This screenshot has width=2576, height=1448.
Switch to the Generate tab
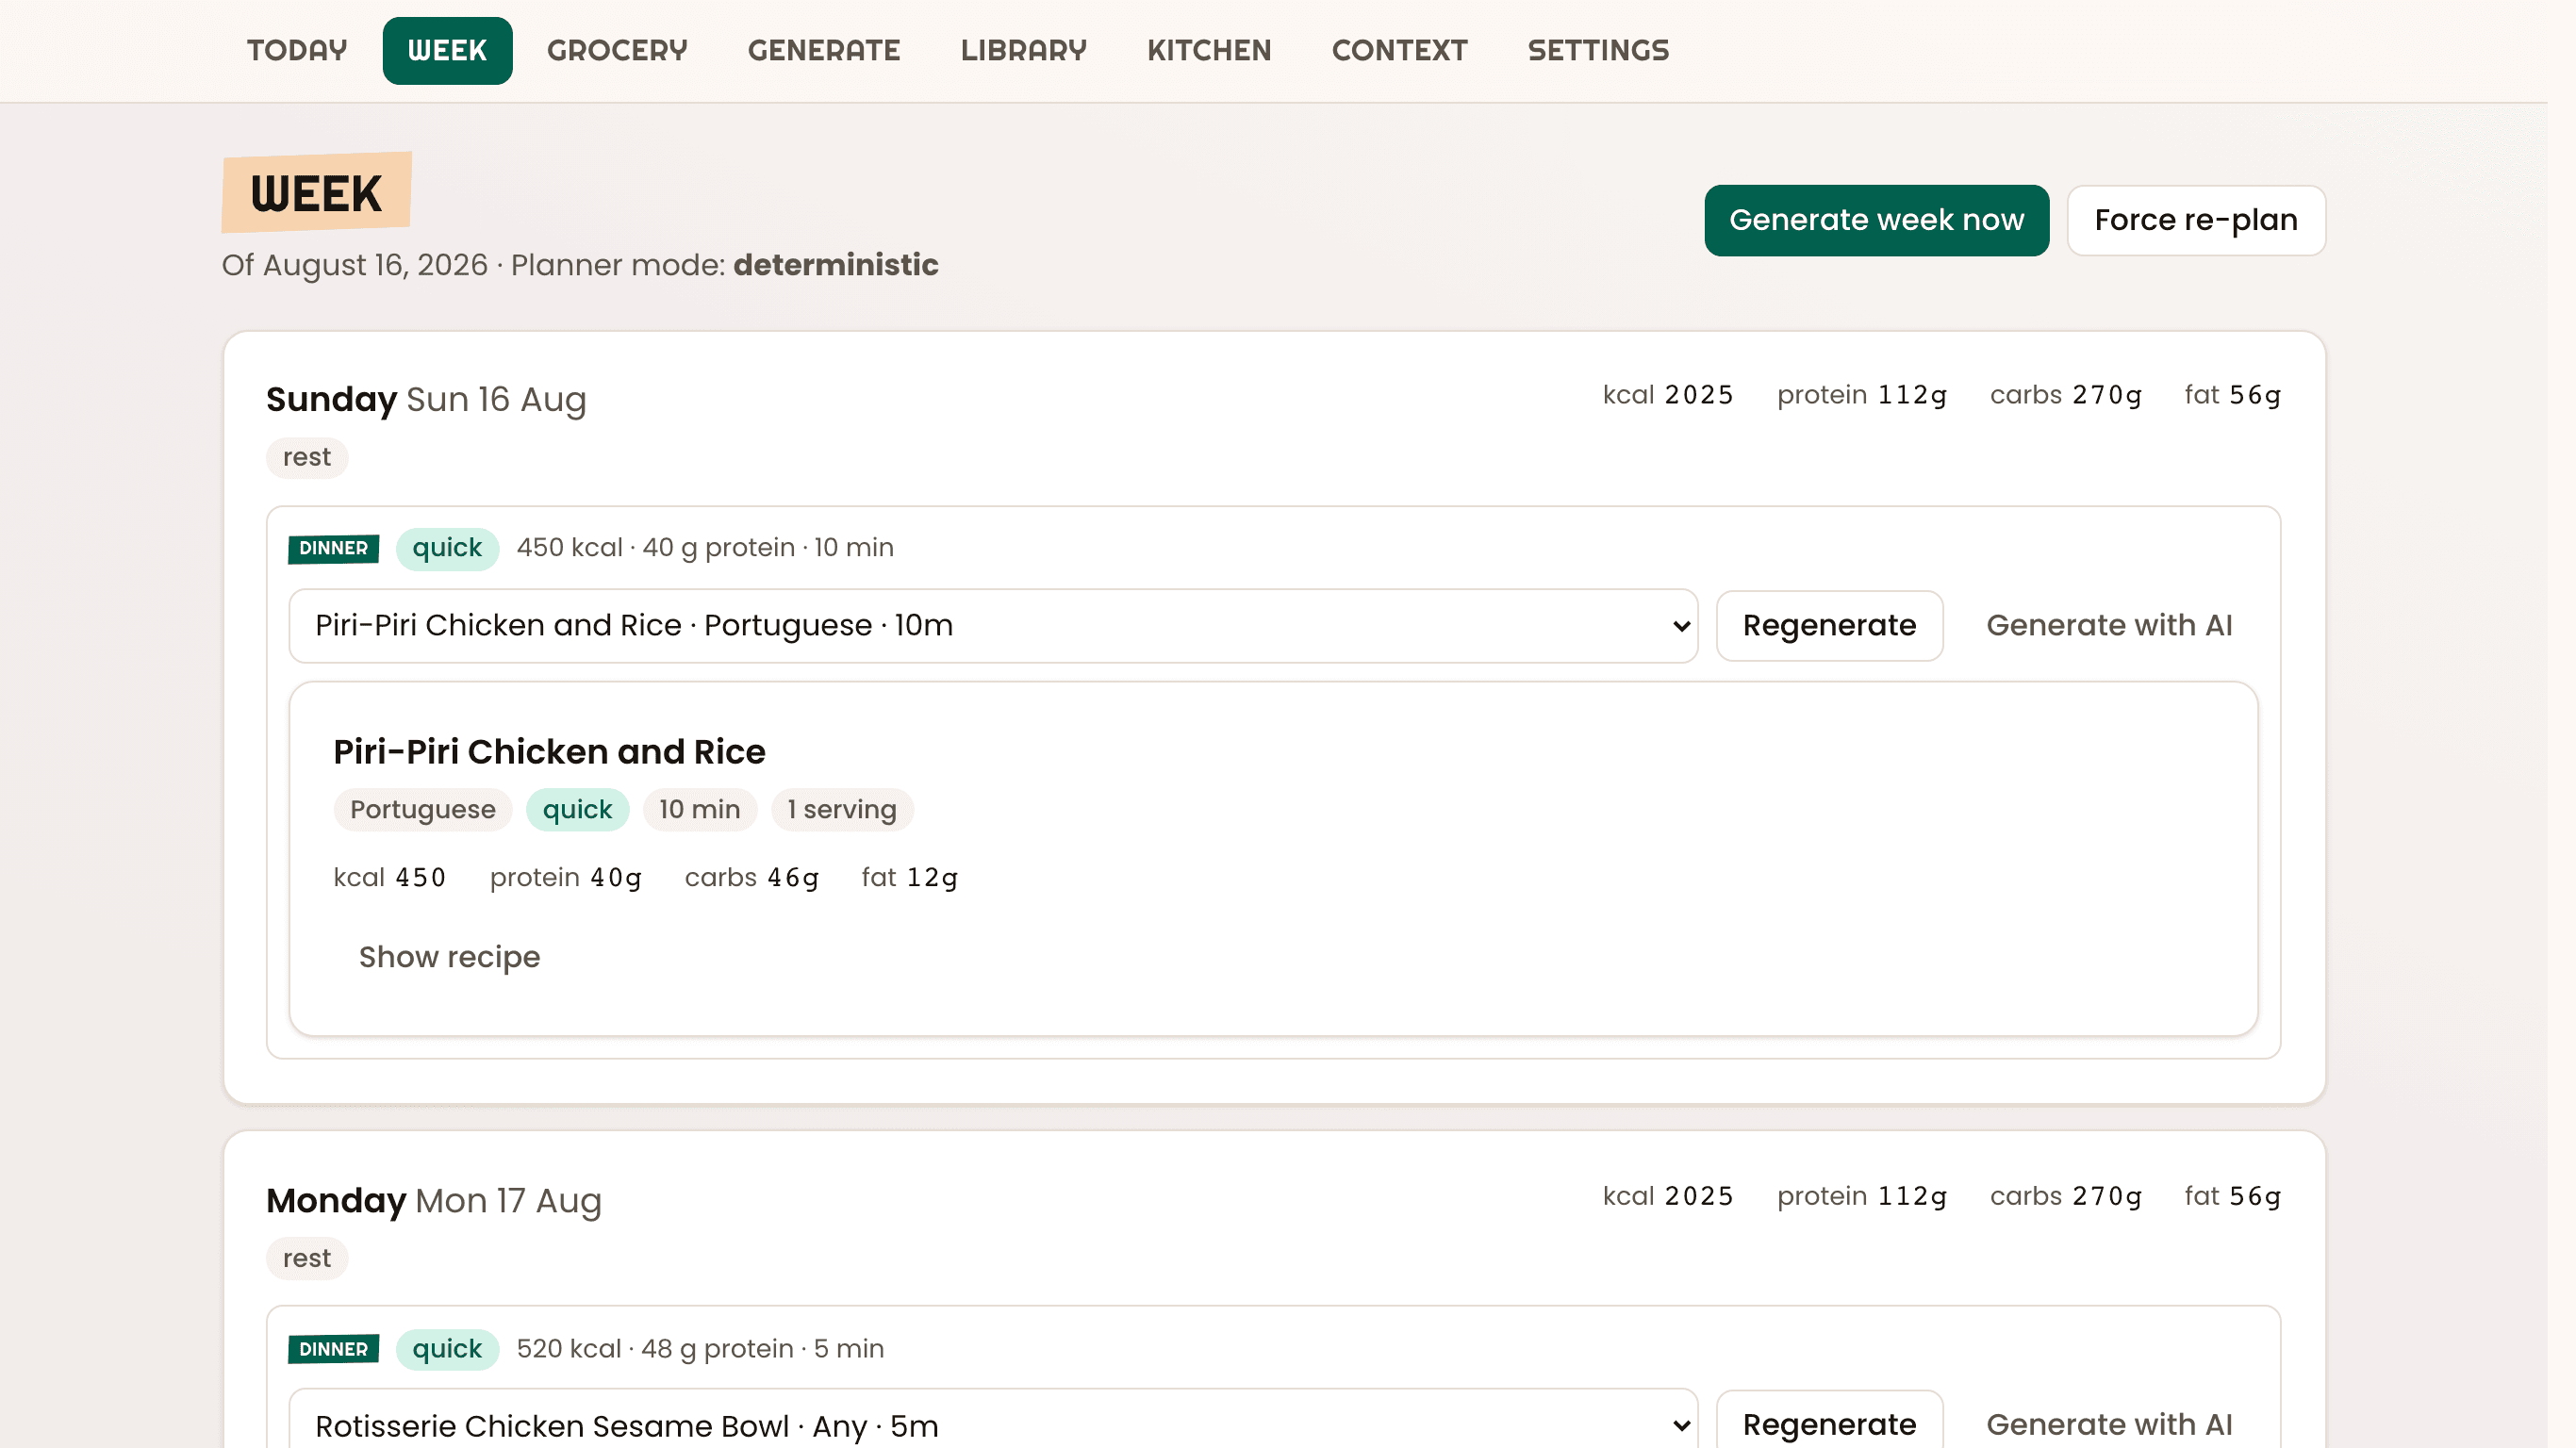(824, 50)
